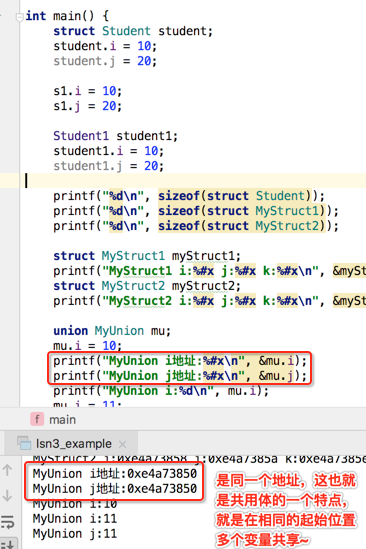Click console output "MyUnion j:11"

(x=75, y=534)
